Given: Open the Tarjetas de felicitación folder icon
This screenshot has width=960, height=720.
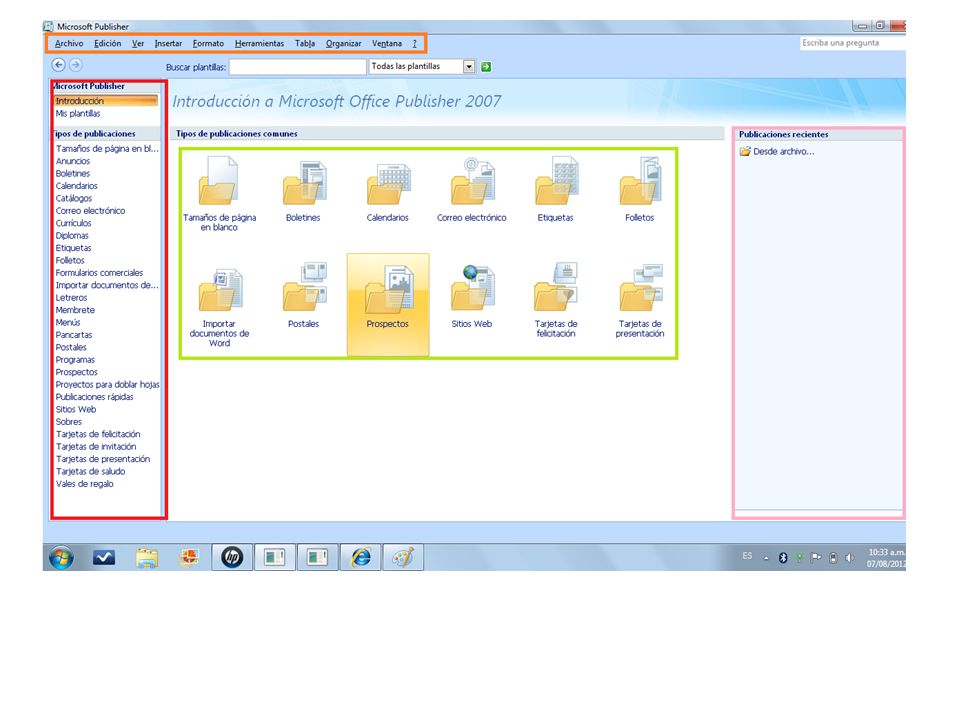Looking at the screenshot, I should (556, 288).
